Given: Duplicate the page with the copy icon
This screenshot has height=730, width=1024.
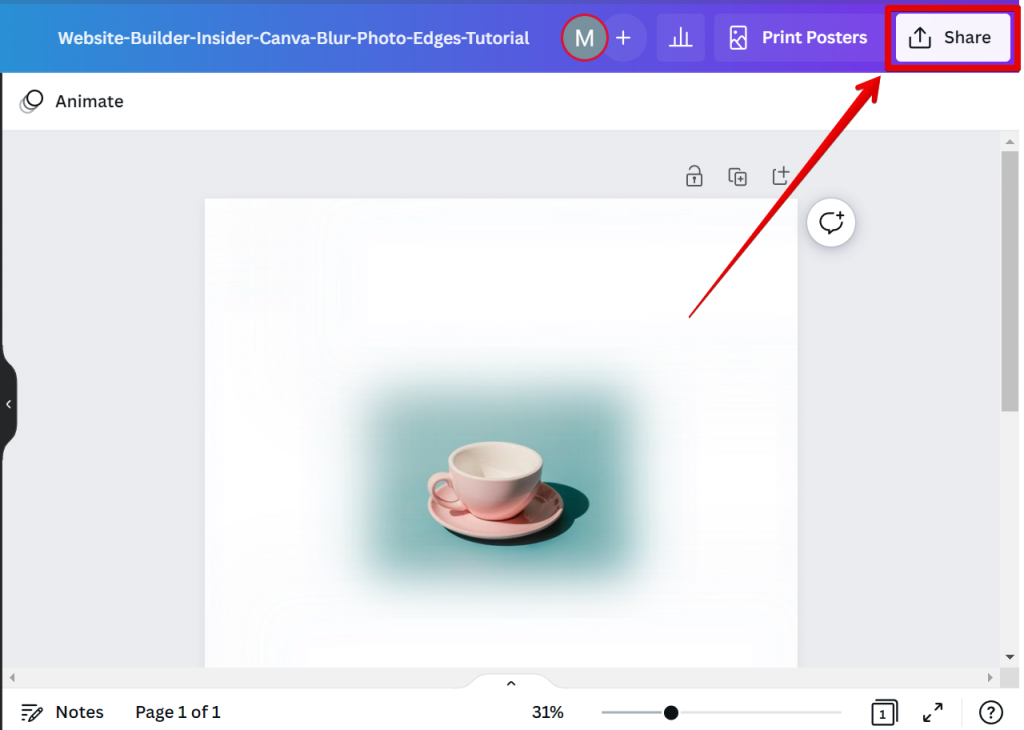Looking at the screenshot, I should 738,176.
